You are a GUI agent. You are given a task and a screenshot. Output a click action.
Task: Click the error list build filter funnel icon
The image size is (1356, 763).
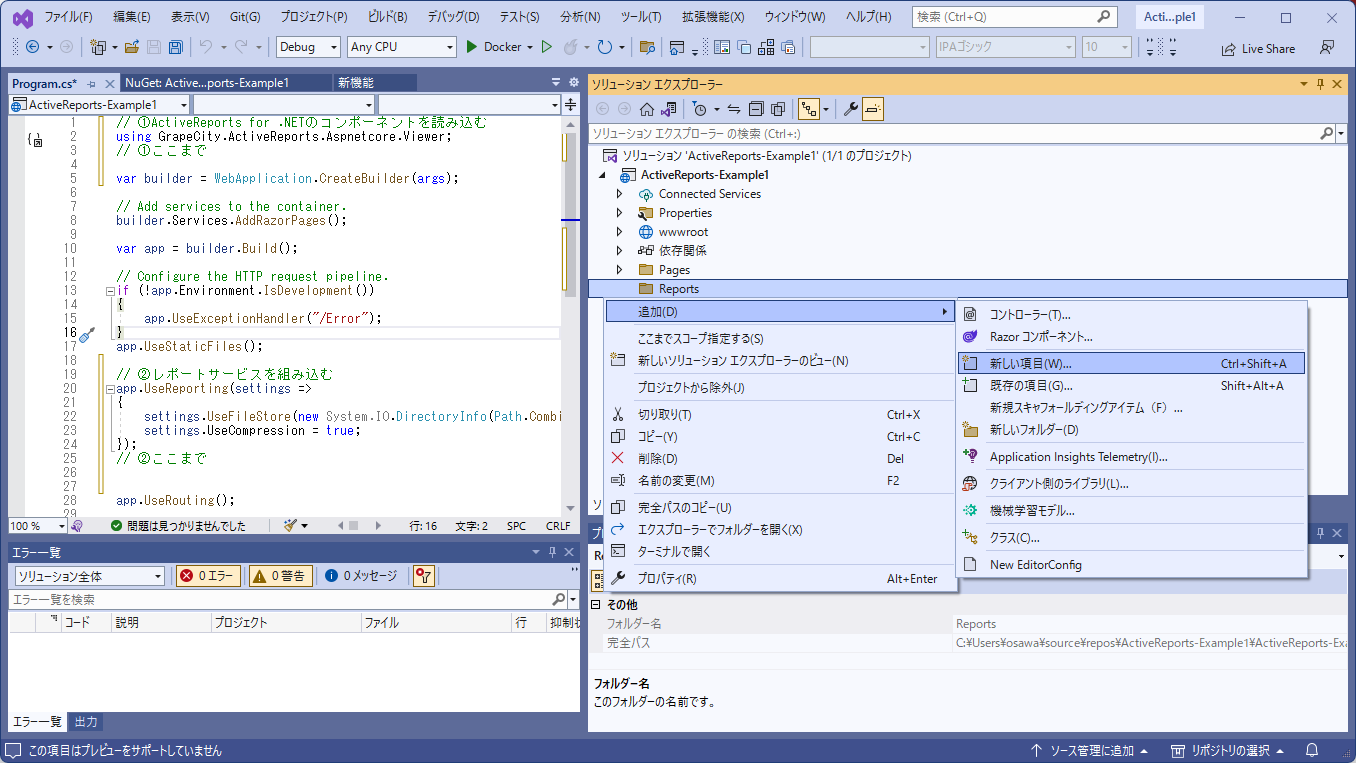click(424, 576)
